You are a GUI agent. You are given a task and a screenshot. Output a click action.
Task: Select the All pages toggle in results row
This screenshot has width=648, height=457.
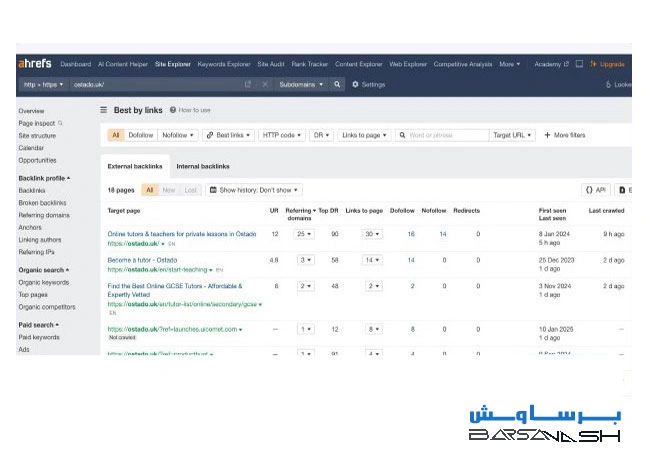pyautogui.click(x=149, y=189)
